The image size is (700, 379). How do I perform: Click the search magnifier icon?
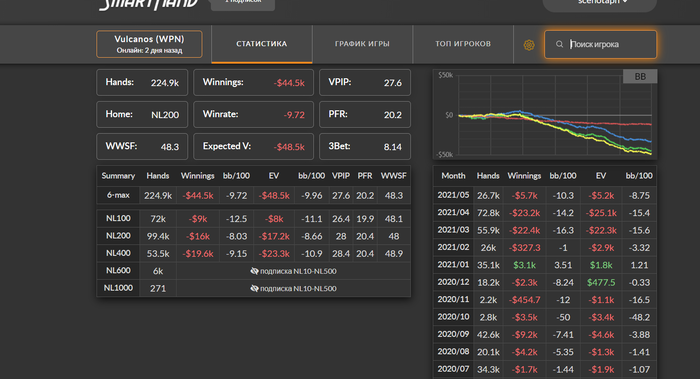[559, 44]
